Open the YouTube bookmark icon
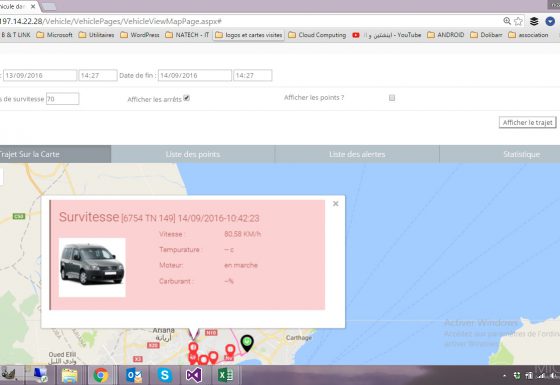The height and width of the screenshot is (385, 560). coord(356,35)
